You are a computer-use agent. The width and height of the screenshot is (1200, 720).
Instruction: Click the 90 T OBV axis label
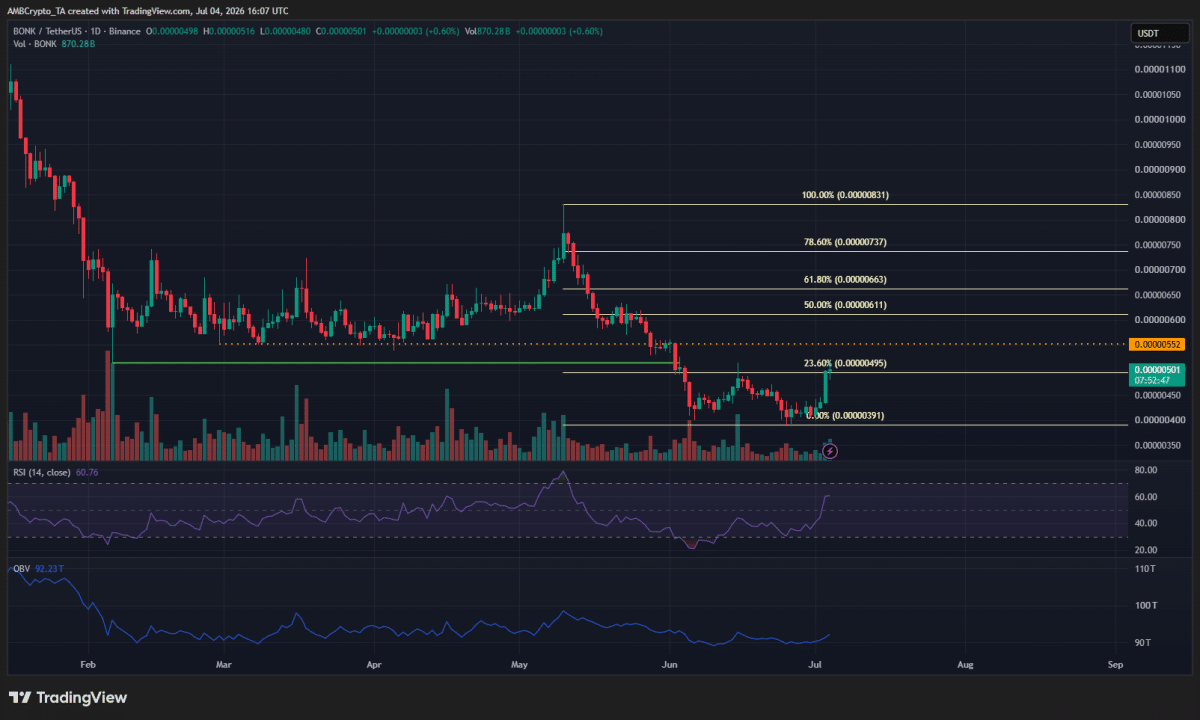click(x=1144, y=642)
